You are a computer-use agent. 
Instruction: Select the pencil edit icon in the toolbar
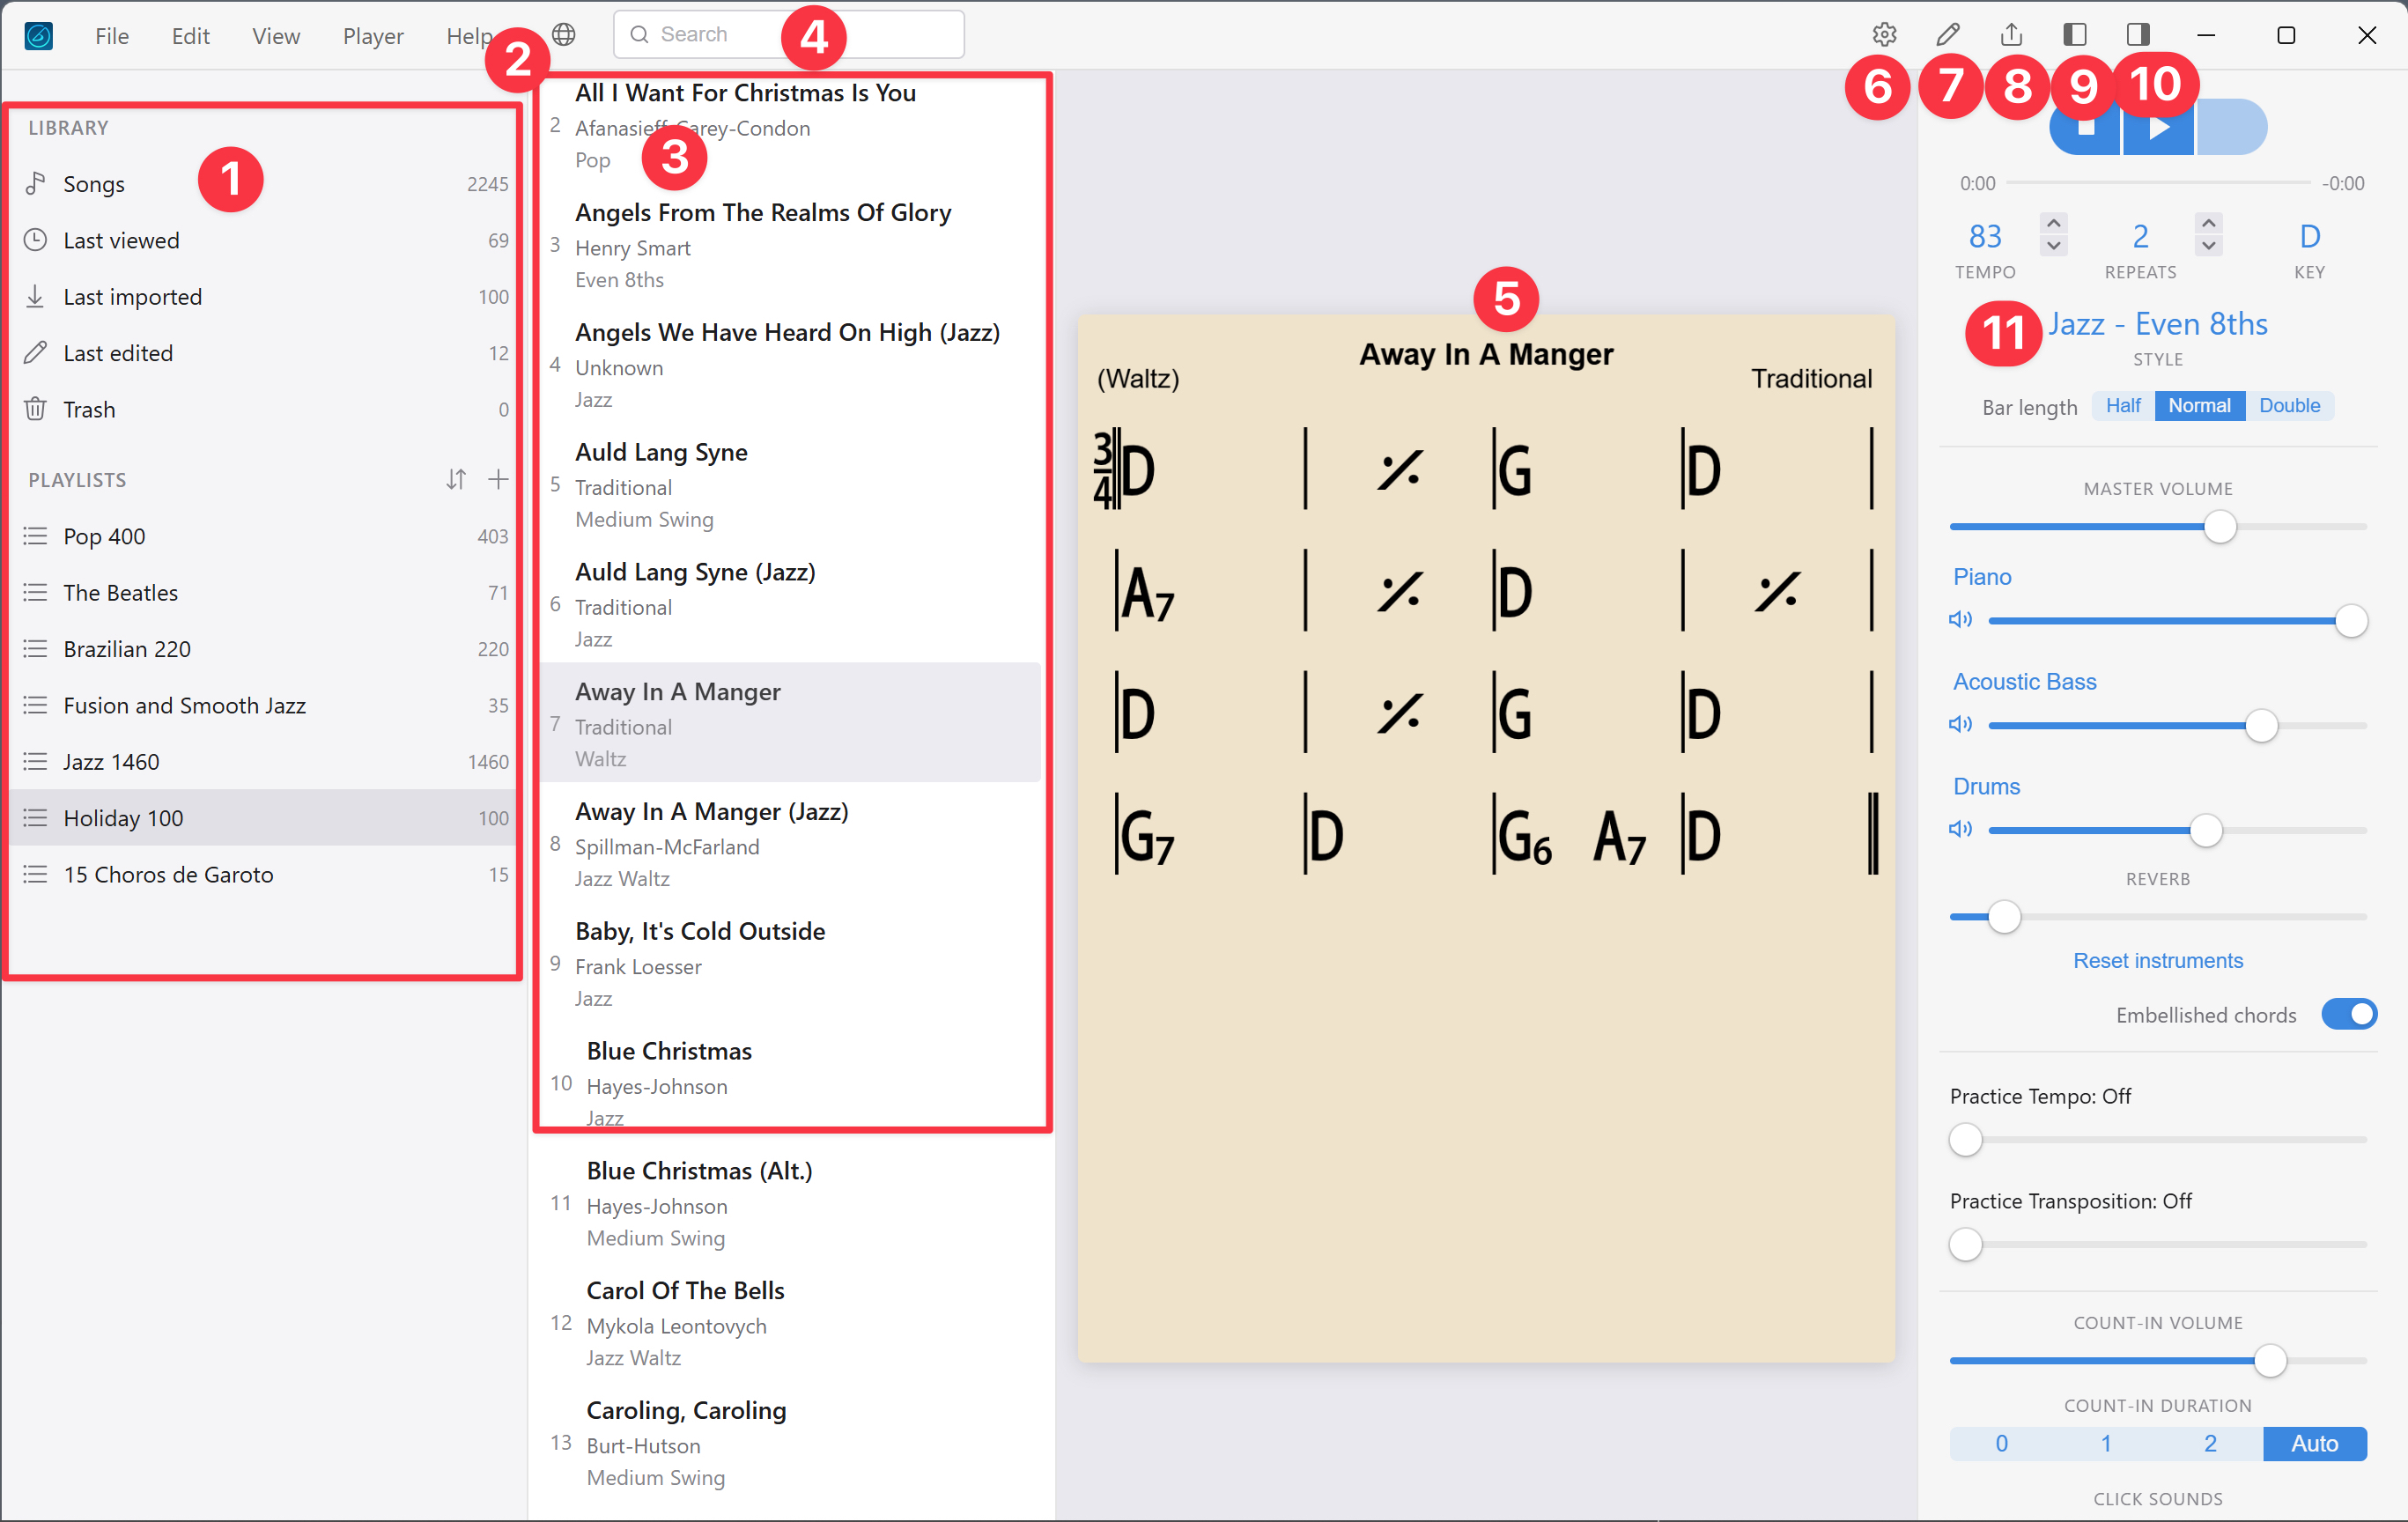coord(1948,33)
